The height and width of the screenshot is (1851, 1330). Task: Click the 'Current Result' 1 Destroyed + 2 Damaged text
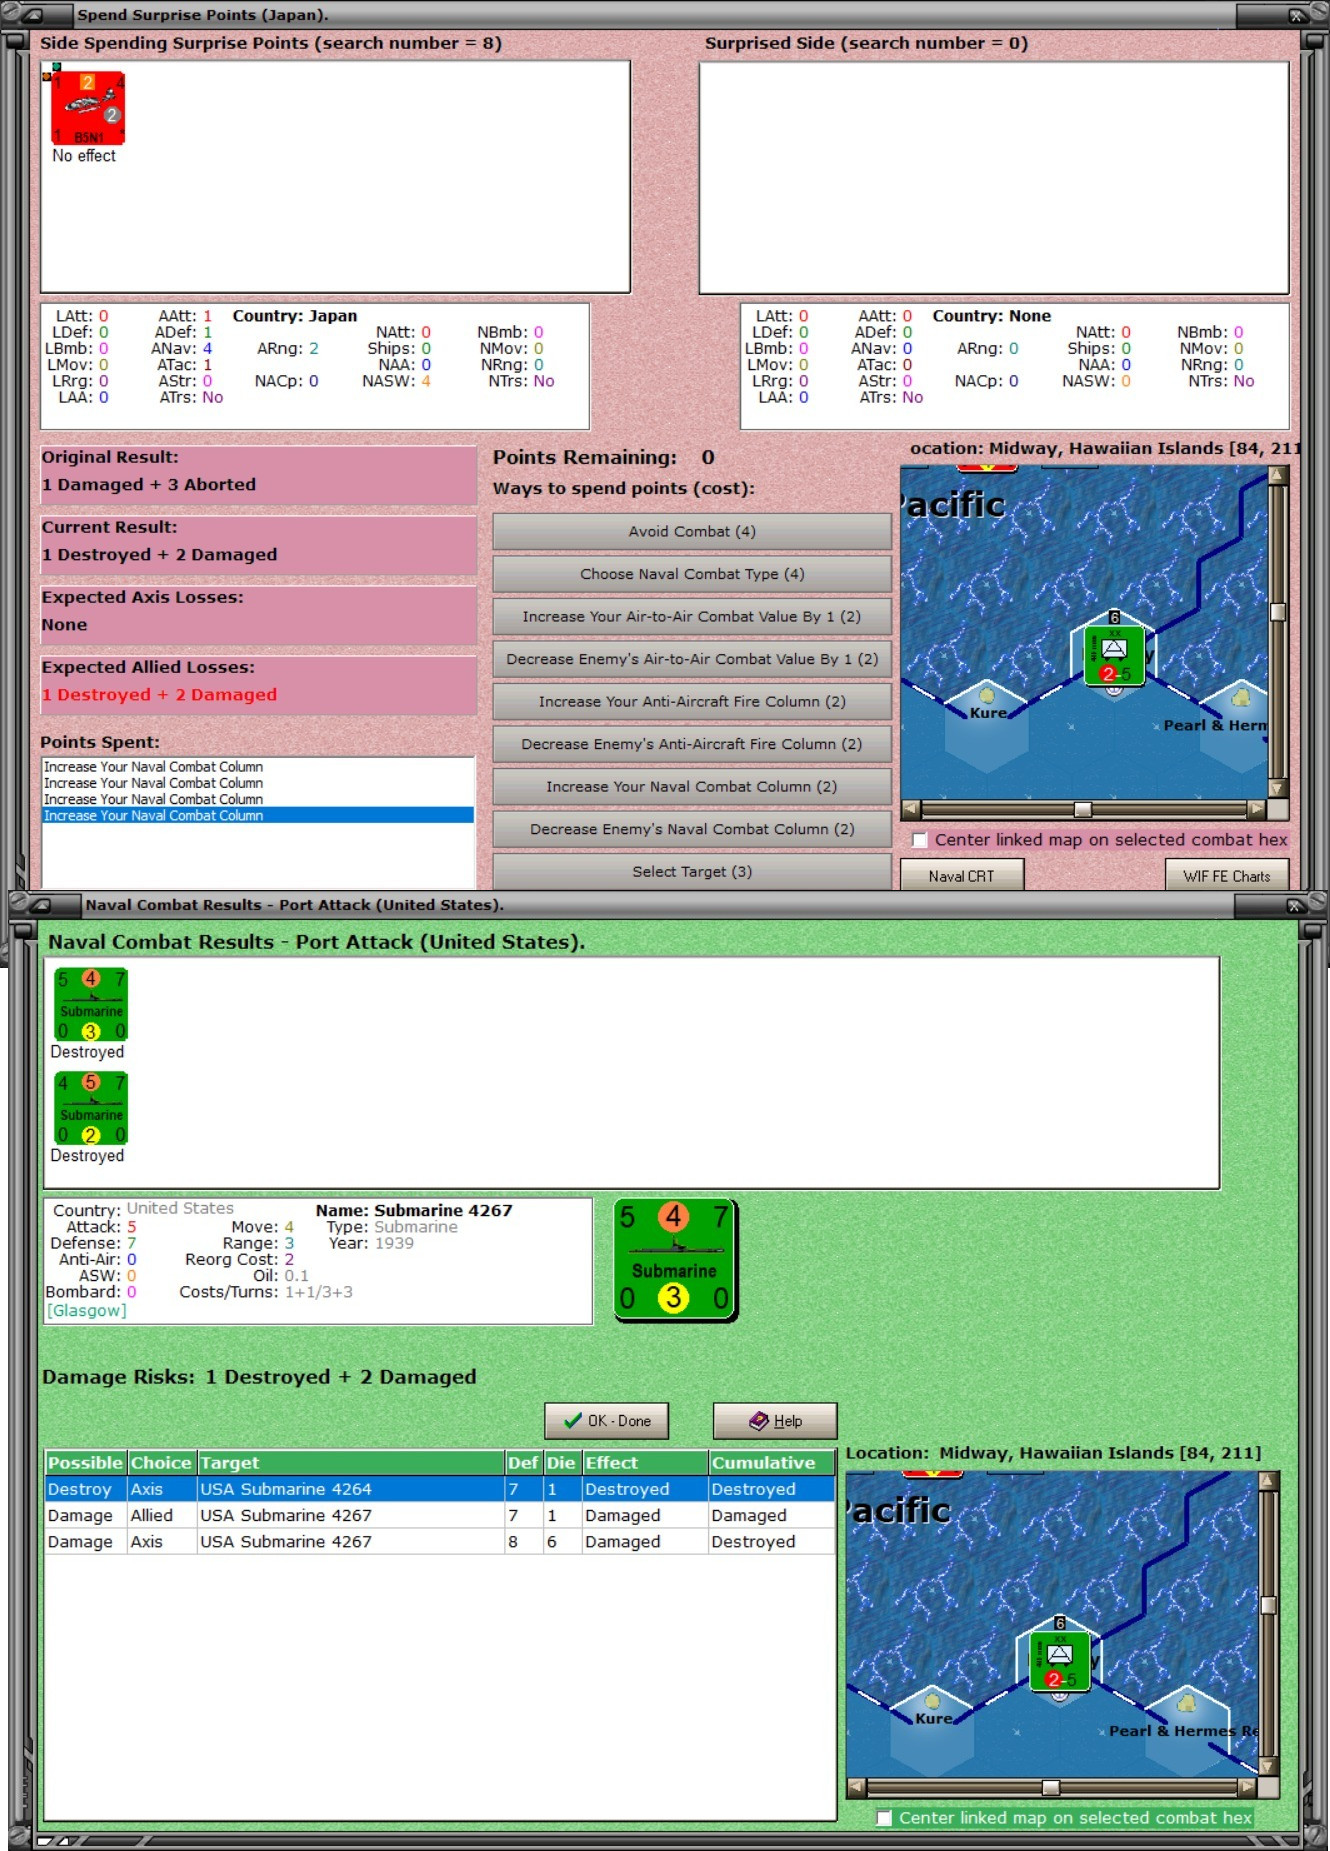[160, 555]
